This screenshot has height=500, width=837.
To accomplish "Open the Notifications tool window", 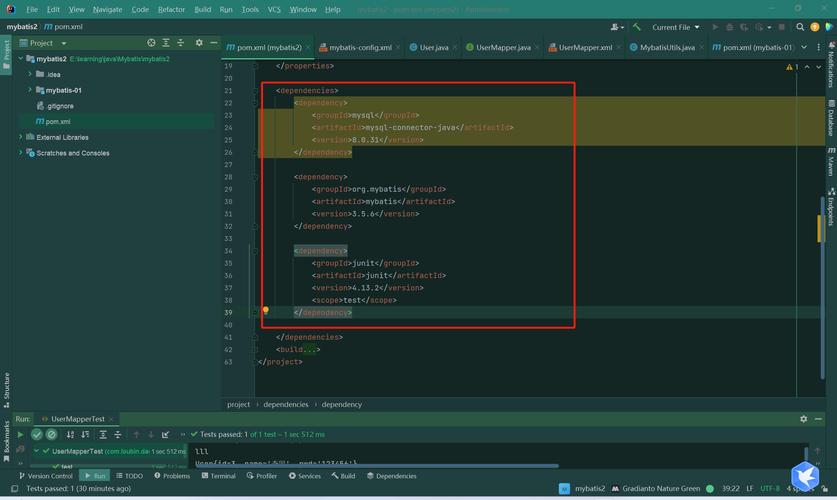I will coord(831,65).
